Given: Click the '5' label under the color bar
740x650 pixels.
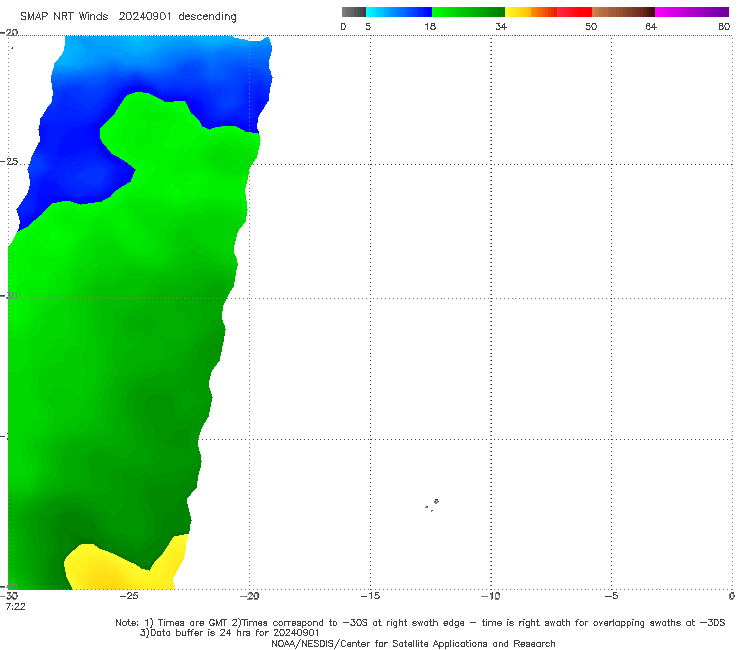Looking at the screenshot, I should 368,26.
